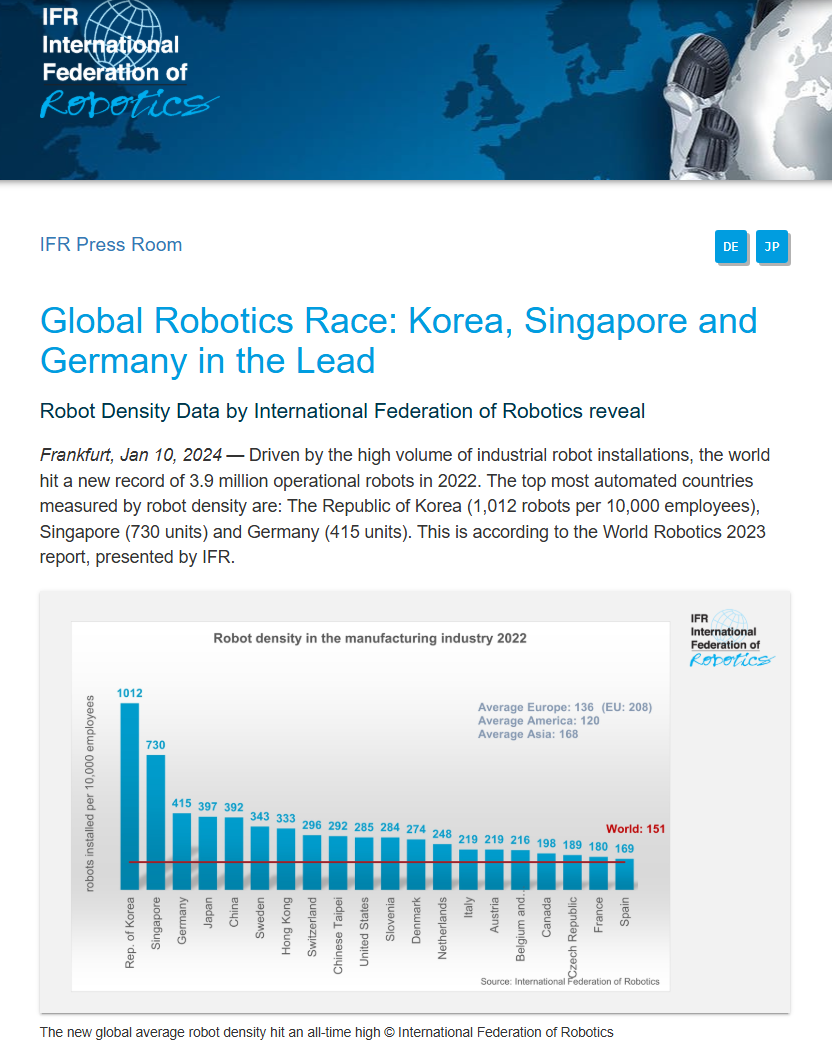Click the chart source attribution text
Viewport: 832px width, 1050px height.
click(x=569, y=982)
